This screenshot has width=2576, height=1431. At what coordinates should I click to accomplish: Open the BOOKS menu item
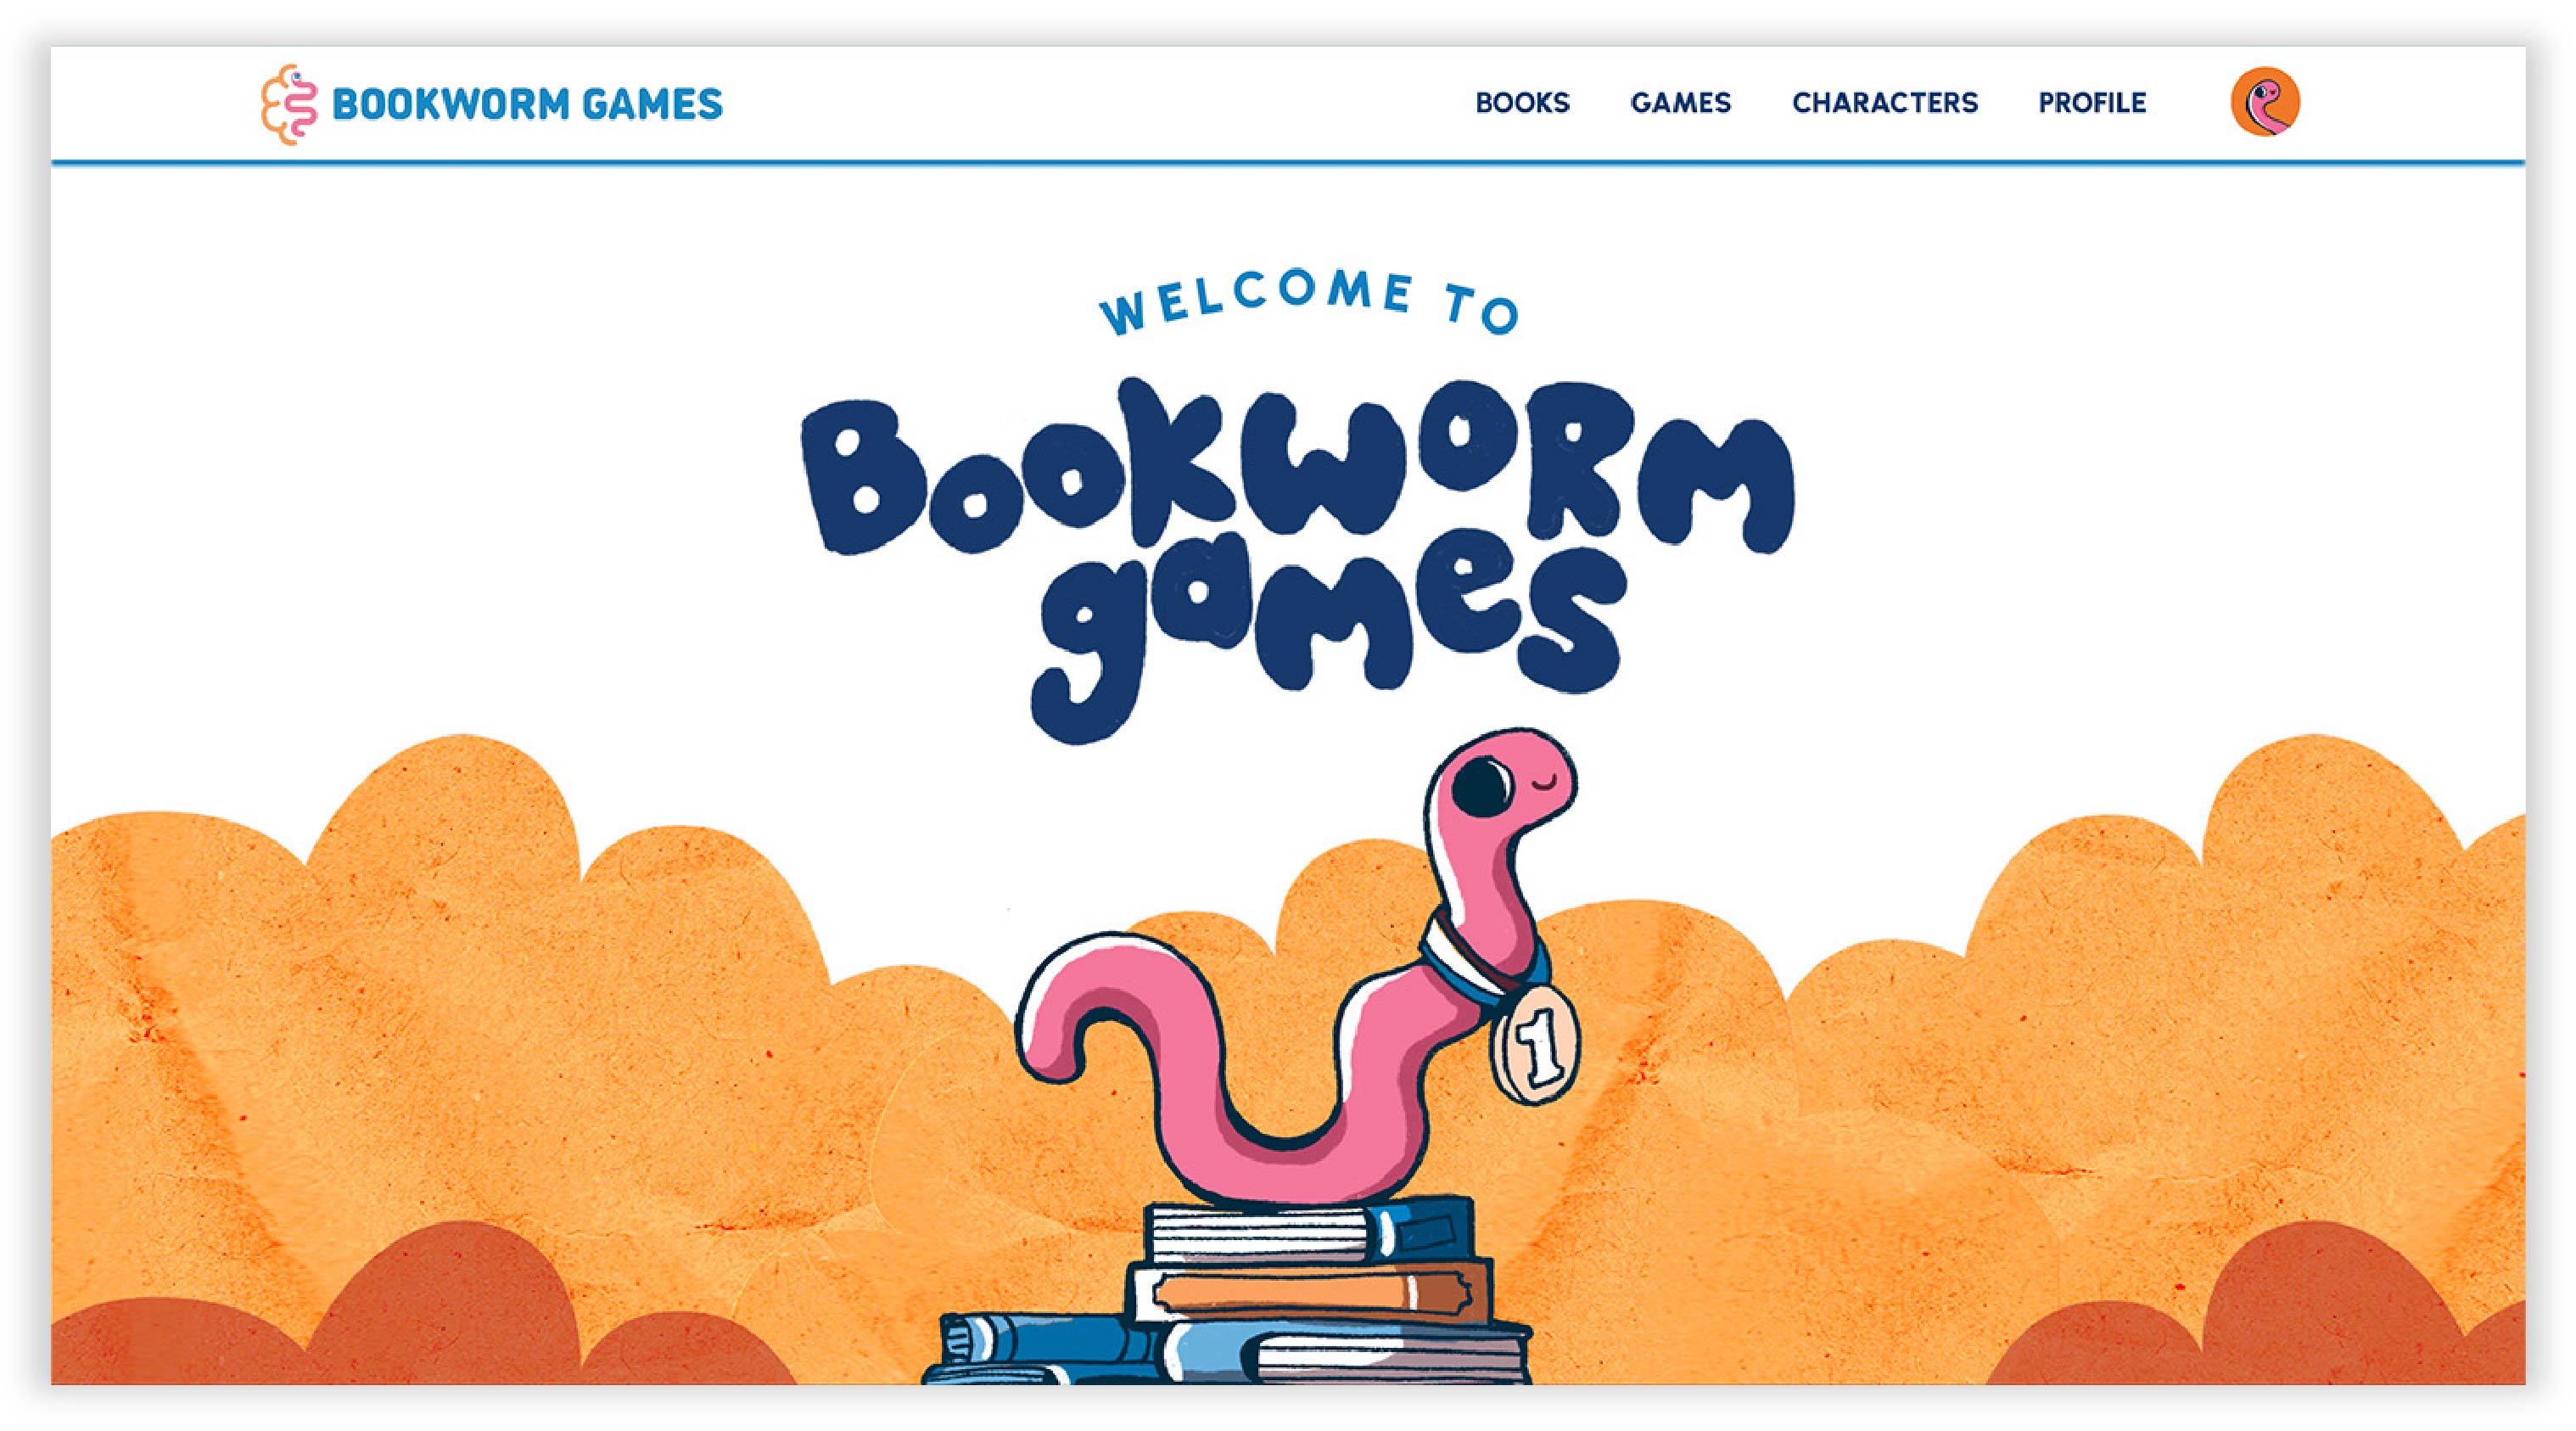pos(1522,103)
